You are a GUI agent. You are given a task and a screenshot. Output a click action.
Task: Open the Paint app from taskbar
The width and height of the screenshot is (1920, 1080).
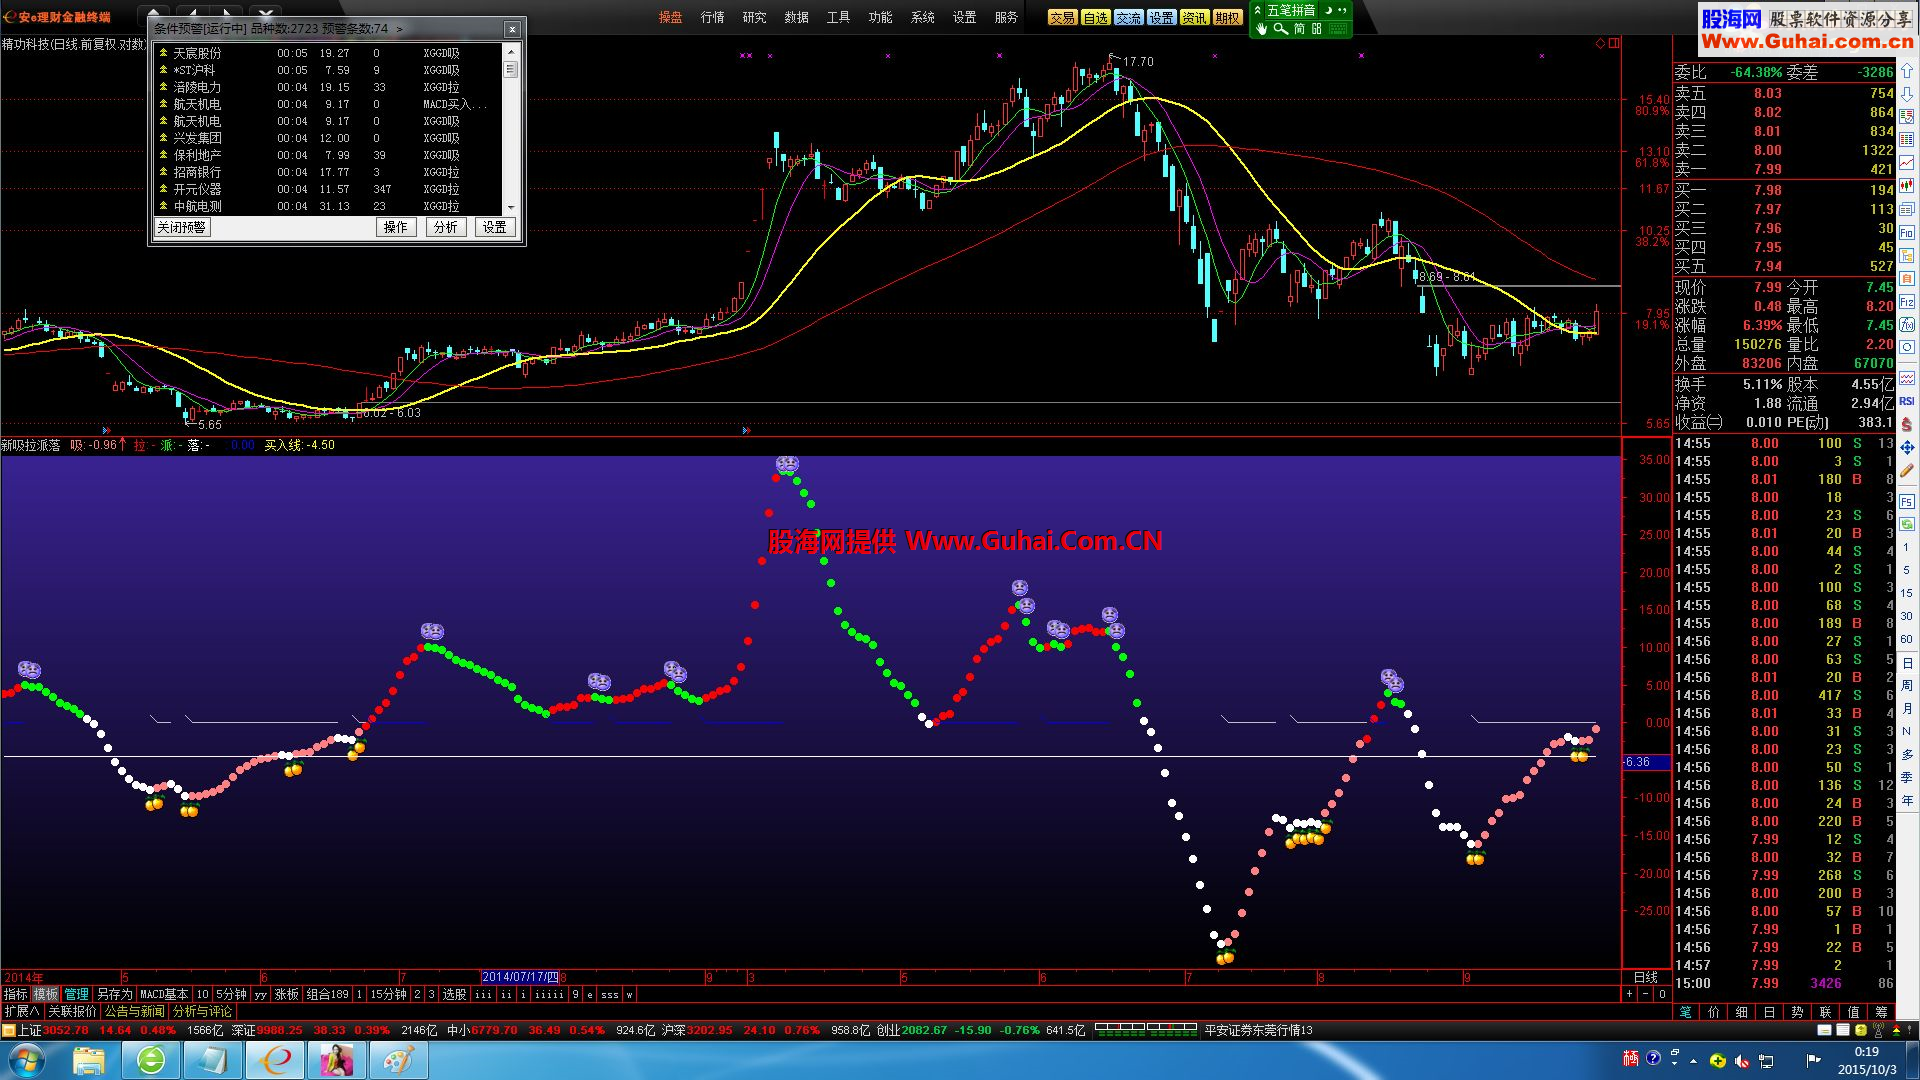click(x=398, y=1060)
